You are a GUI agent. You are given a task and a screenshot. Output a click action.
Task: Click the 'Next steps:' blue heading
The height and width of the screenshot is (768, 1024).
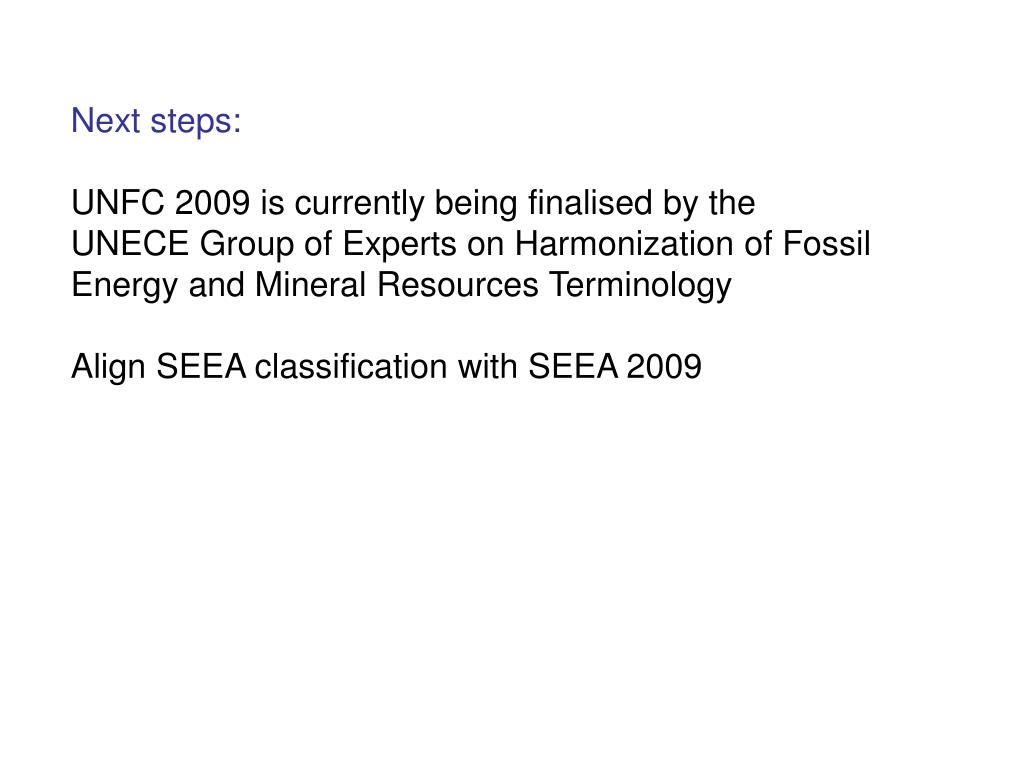click(156, 121)
